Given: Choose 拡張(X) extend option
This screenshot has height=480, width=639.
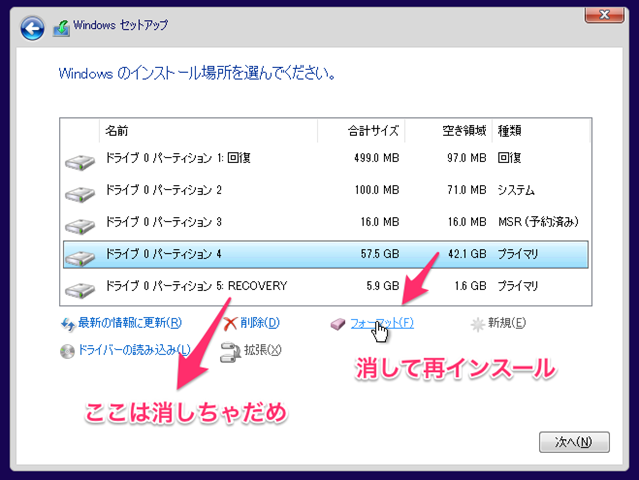Looking at the screenshot, I should [x=262, y=350].
